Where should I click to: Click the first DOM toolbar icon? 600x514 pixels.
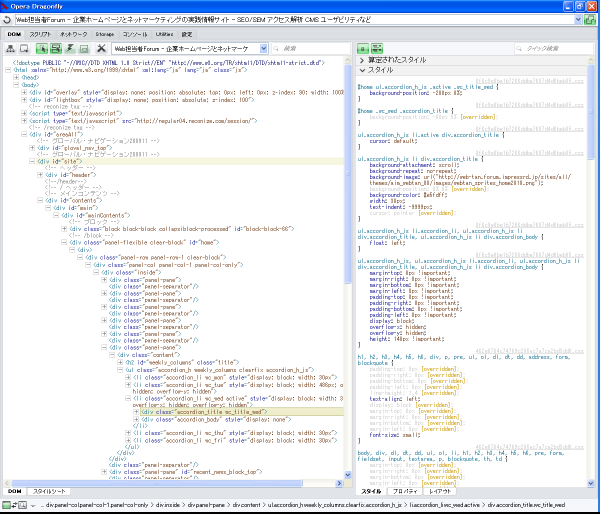click(x=11, y=48)
